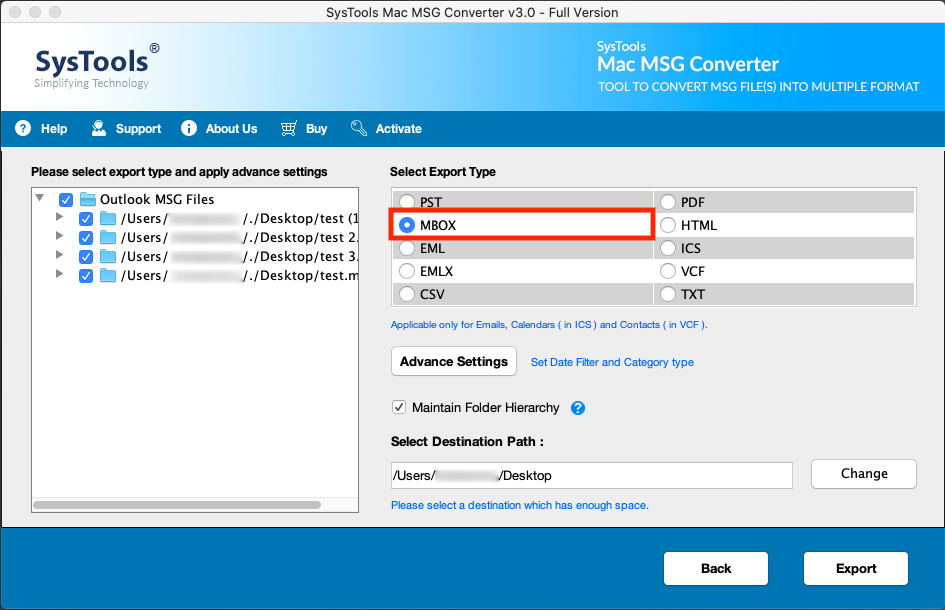This screenshot has width=945, height=610.
Task: Select EML export type
Action: [407, 248]
